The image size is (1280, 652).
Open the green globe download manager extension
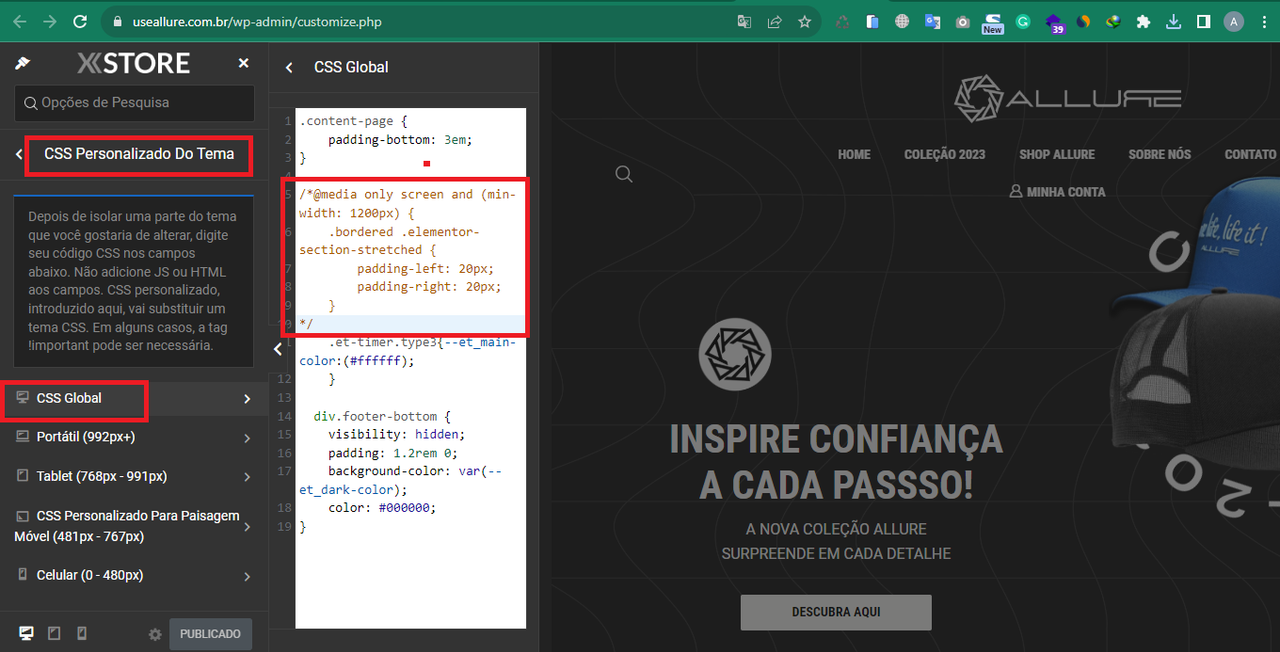(1113, 21)
